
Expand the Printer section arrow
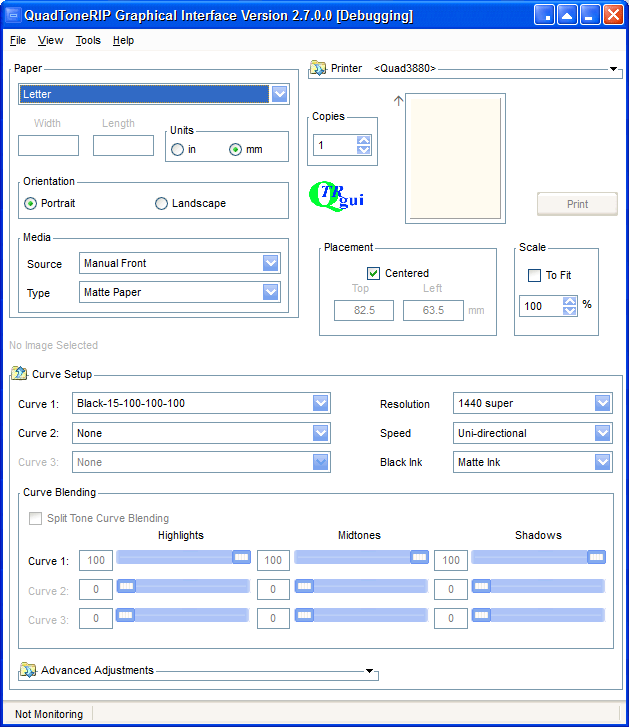click(x=613, y=69)
